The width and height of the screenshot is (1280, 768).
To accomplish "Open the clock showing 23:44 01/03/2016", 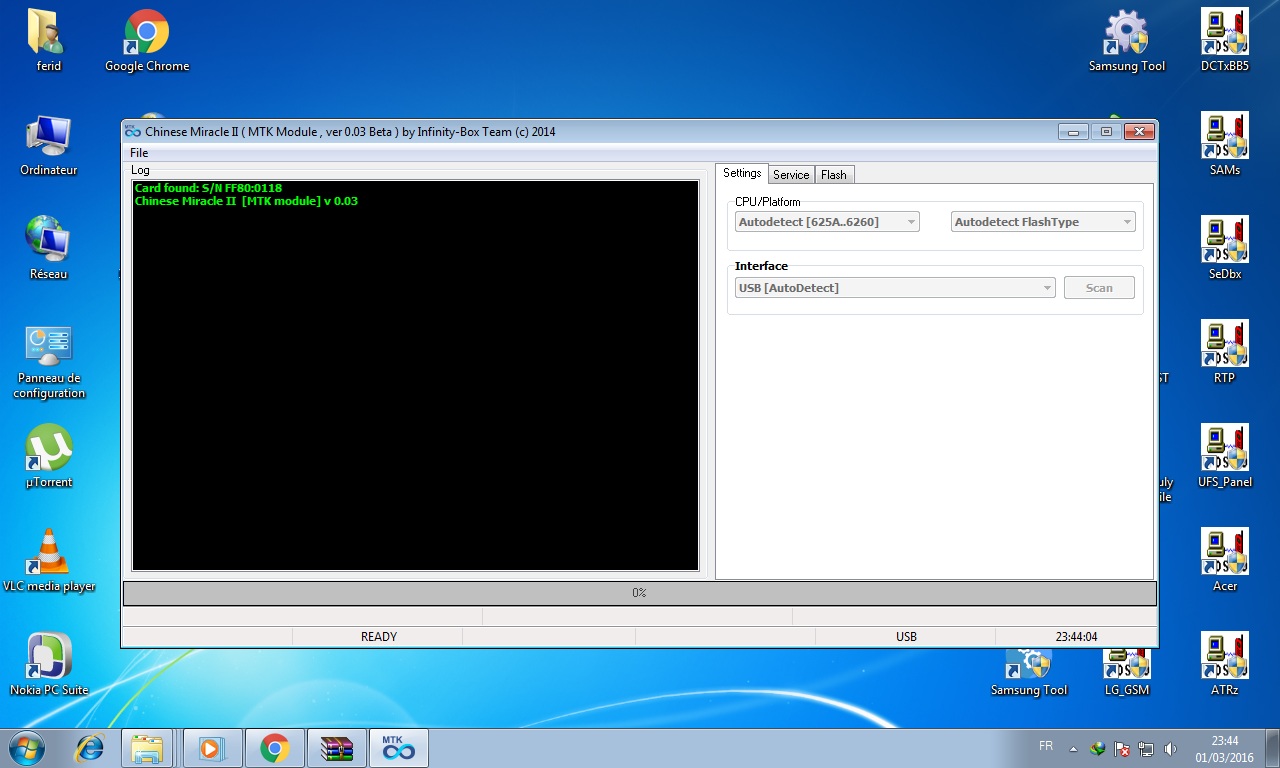I will (x=1225, y=748).
